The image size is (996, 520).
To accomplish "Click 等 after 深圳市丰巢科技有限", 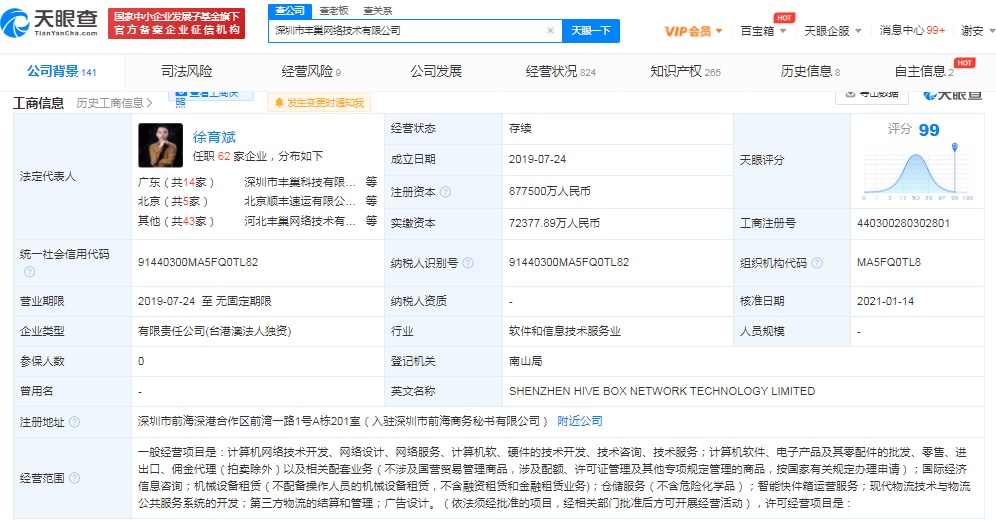I will coord(371,182).
